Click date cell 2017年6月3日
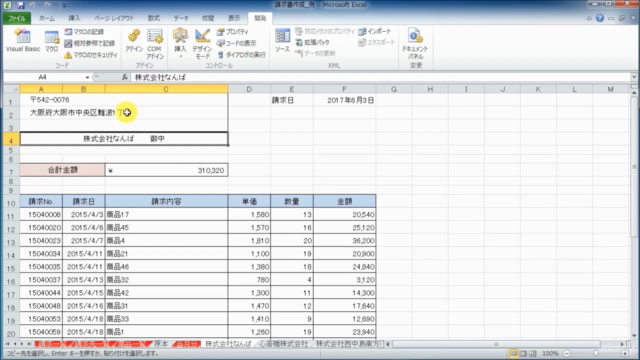Viewport: 640px width, 360px height. click(344, 100)
